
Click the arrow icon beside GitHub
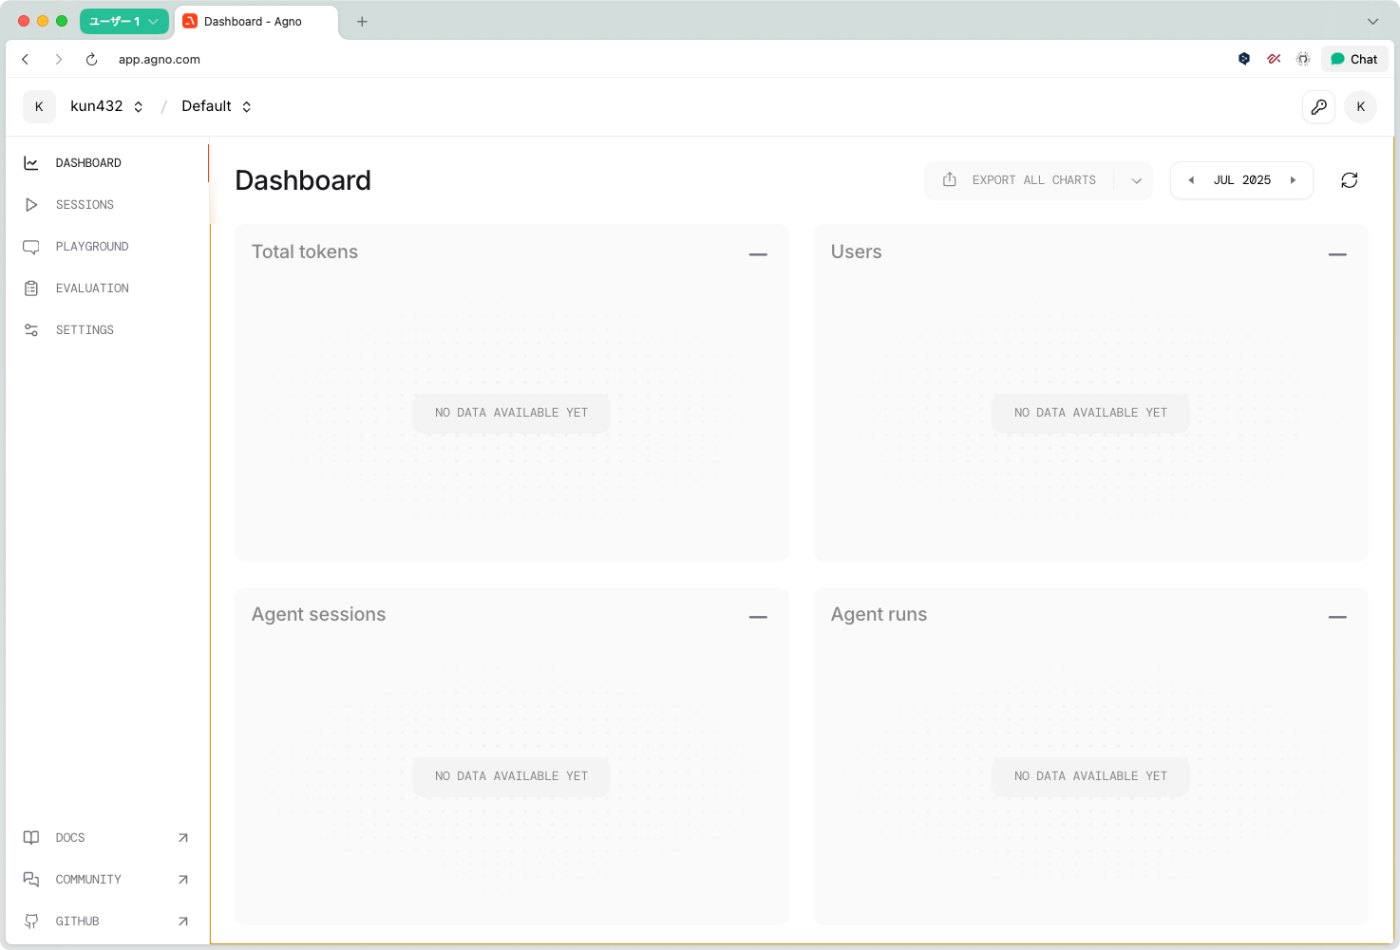[x=183, y=921]
